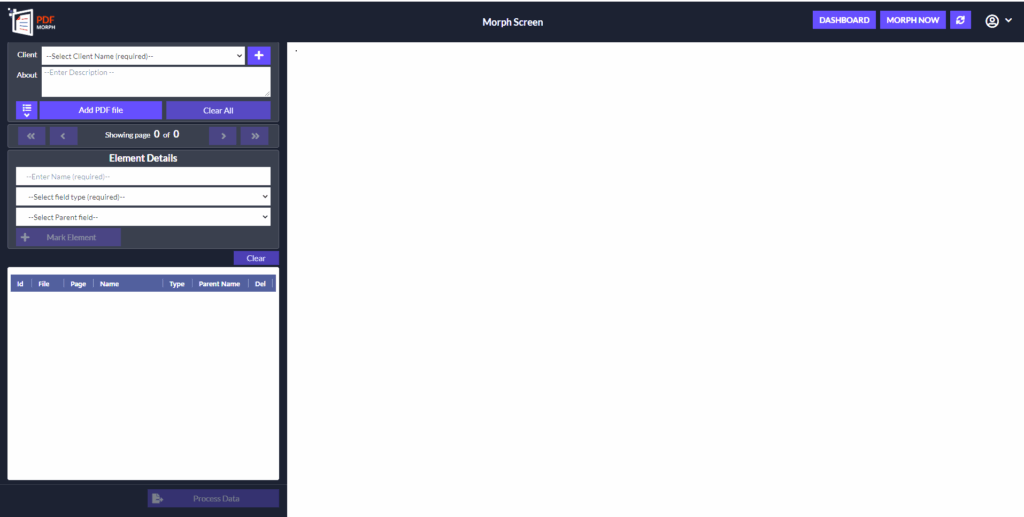The image size is (1024, 517).
Task: Click the About label
Action: tap(27, 75)
